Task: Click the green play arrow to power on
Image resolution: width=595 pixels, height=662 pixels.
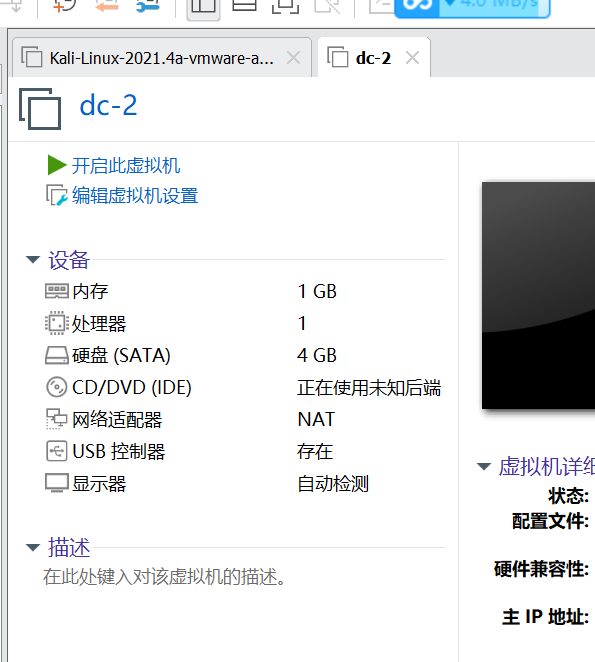Action: (x=57, y=165)
